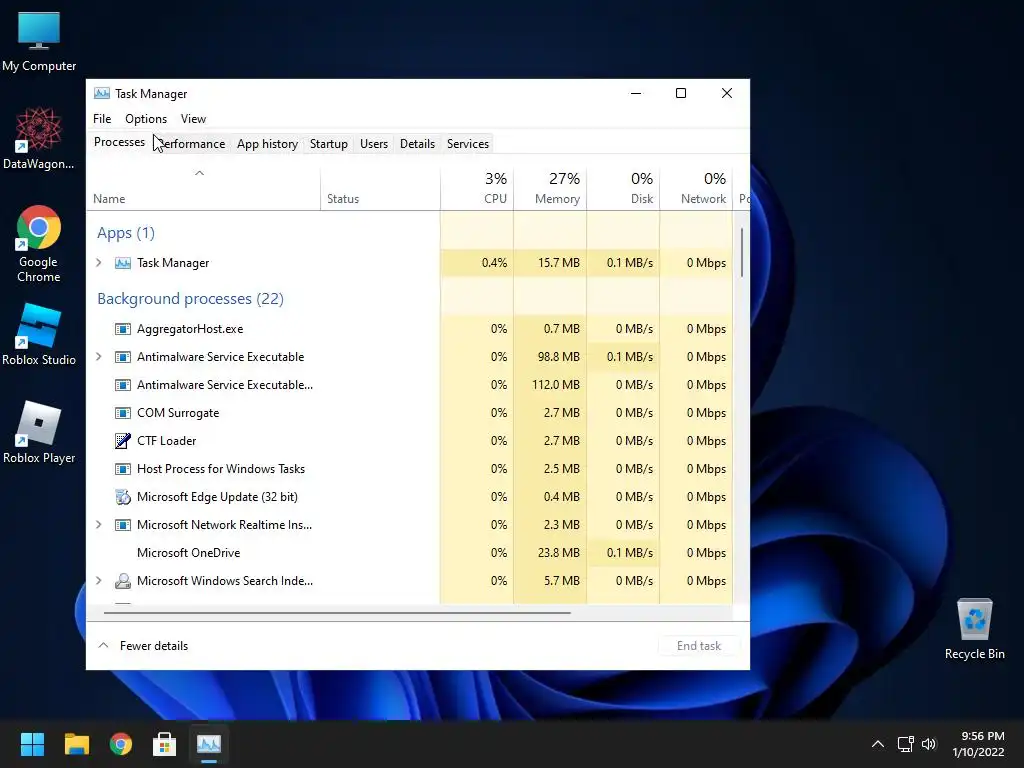Click the horizontal scrollbar under process list
This screenshot has width=1024, height=768.
[337, 613]
